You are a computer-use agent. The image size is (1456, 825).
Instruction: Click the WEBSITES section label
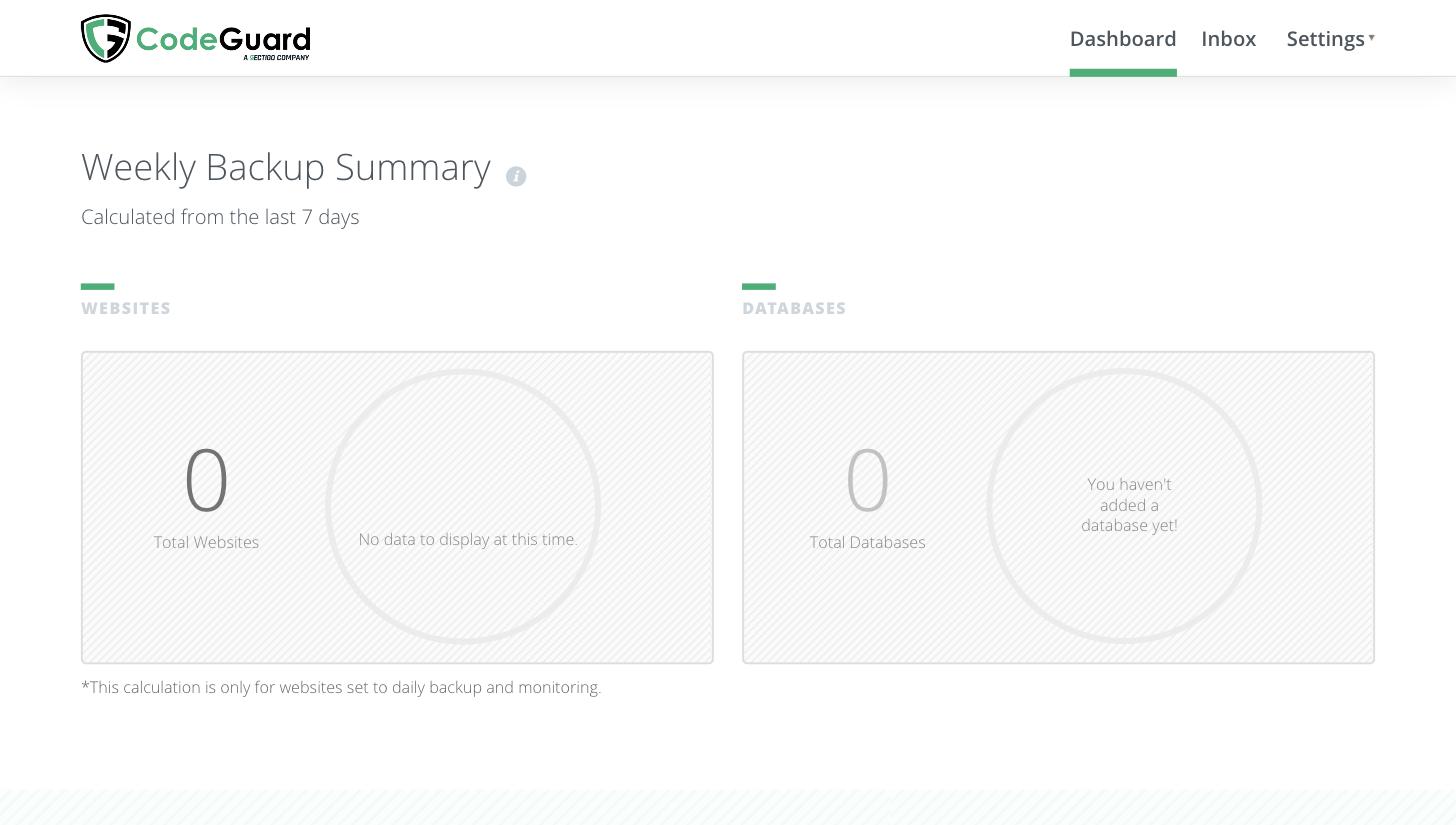point(126,308)
